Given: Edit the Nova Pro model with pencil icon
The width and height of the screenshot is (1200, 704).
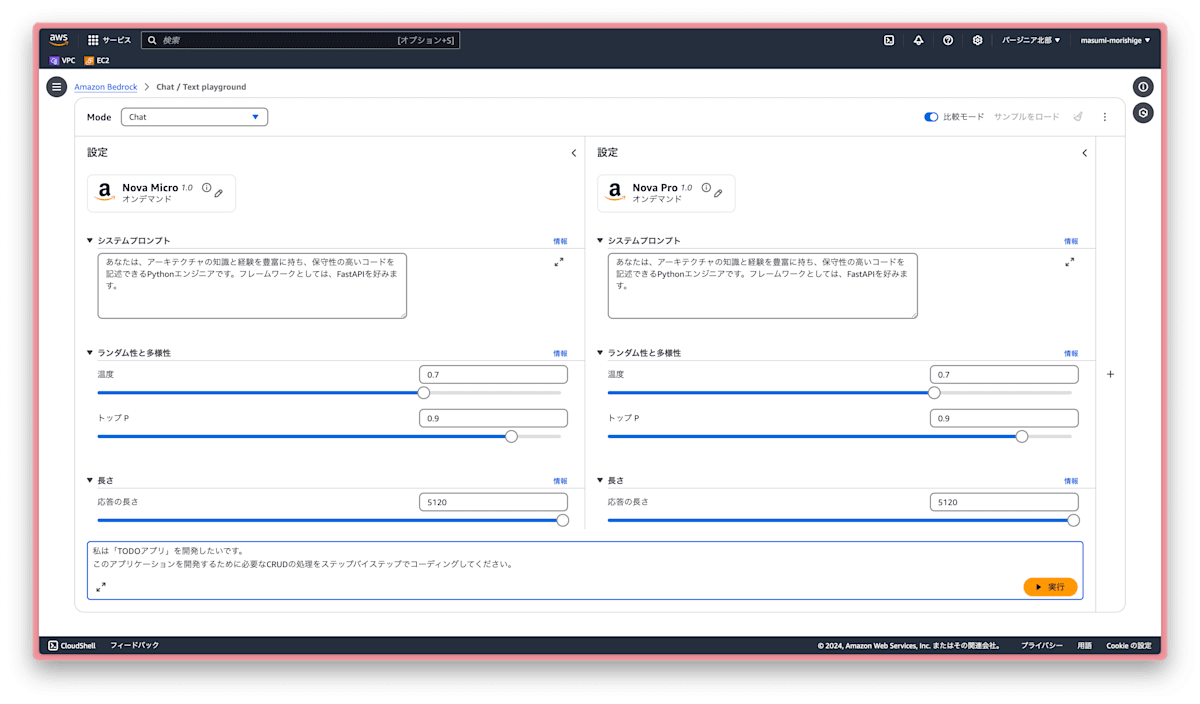Looking at the screenshot, I should pos(718,193).
